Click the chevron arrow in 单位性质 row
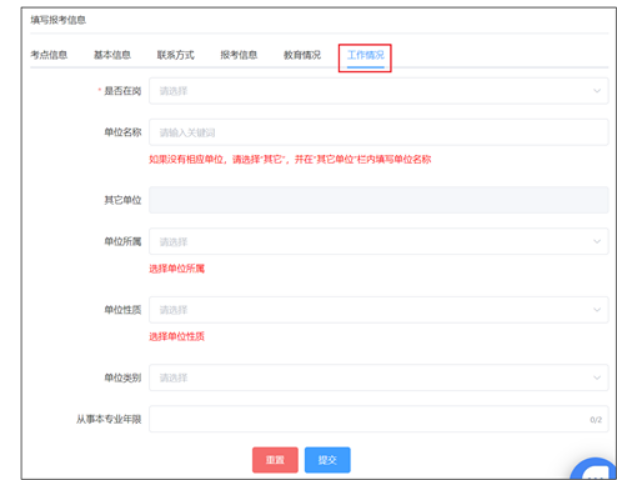 [x=597, y=310]
